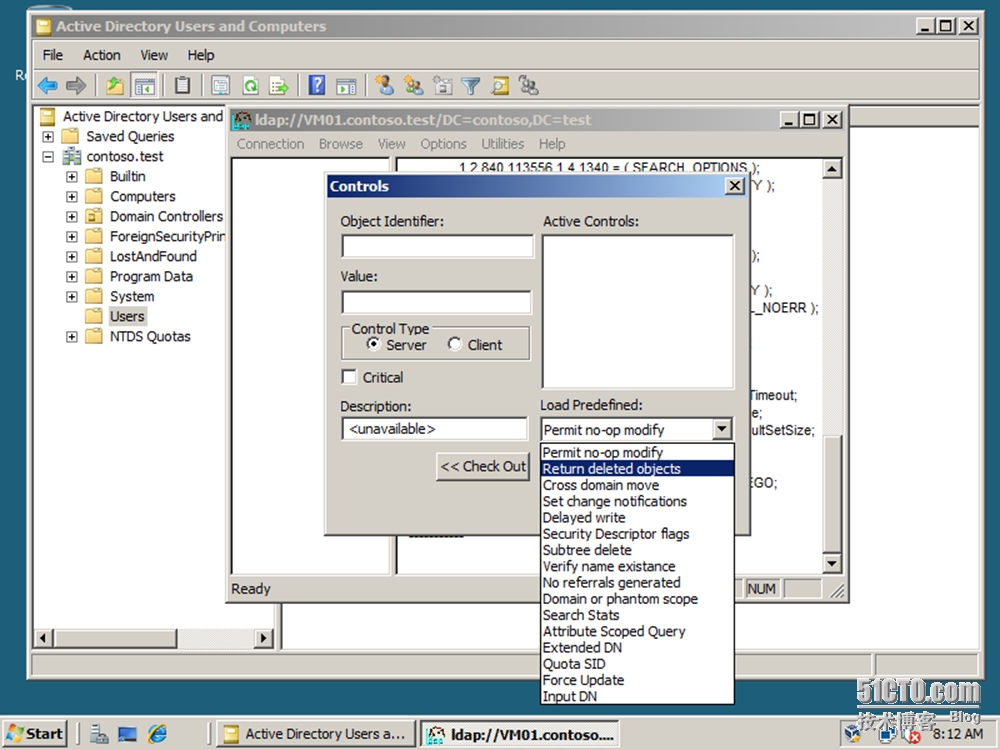Click ldp output scrollbar up arrow
This screenshot has width=1000, height=750.
[x=832, y=169]
